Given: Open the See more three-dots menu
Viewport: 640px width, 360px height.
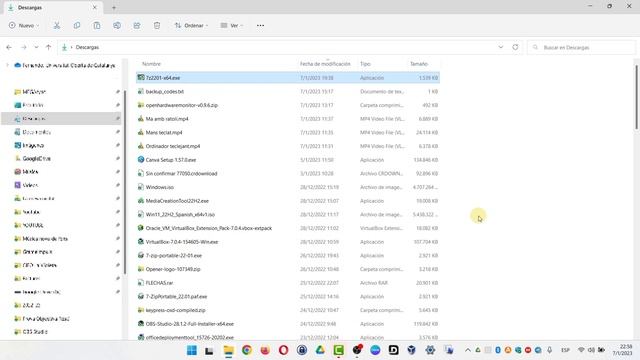Looking at the screenshot, I should point(260,25).
